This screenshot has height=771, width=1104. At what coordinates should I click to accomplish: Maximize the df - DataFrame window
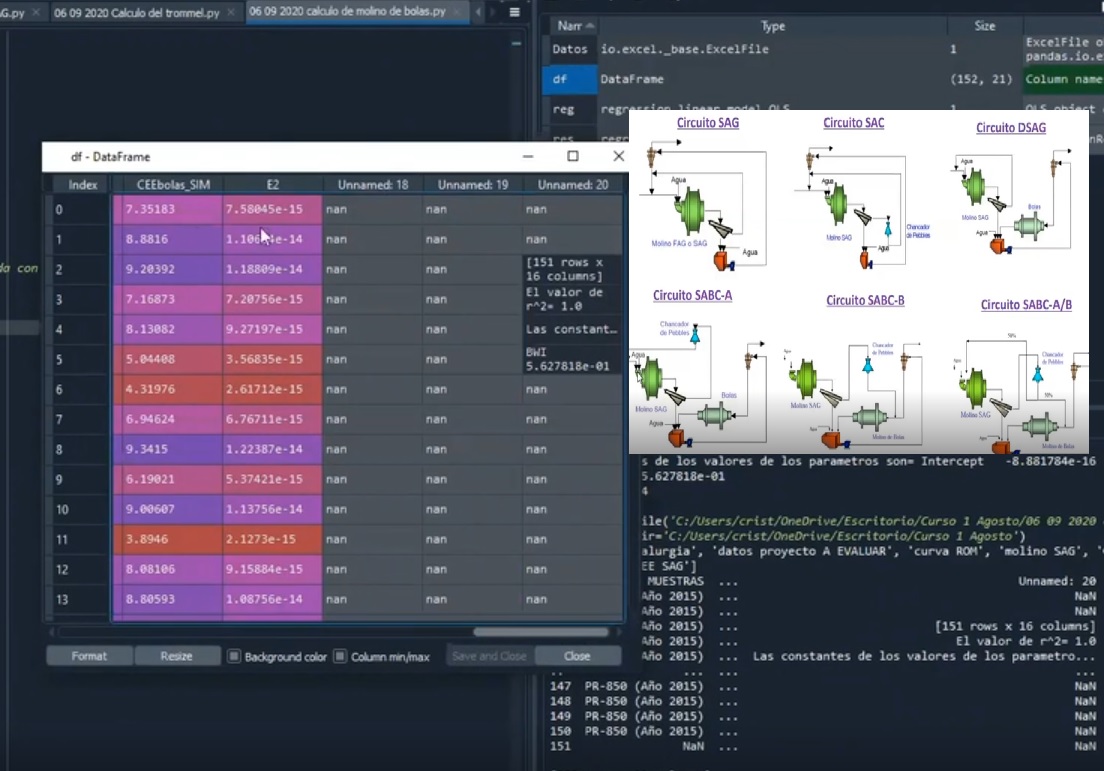[x=573, y=156]
